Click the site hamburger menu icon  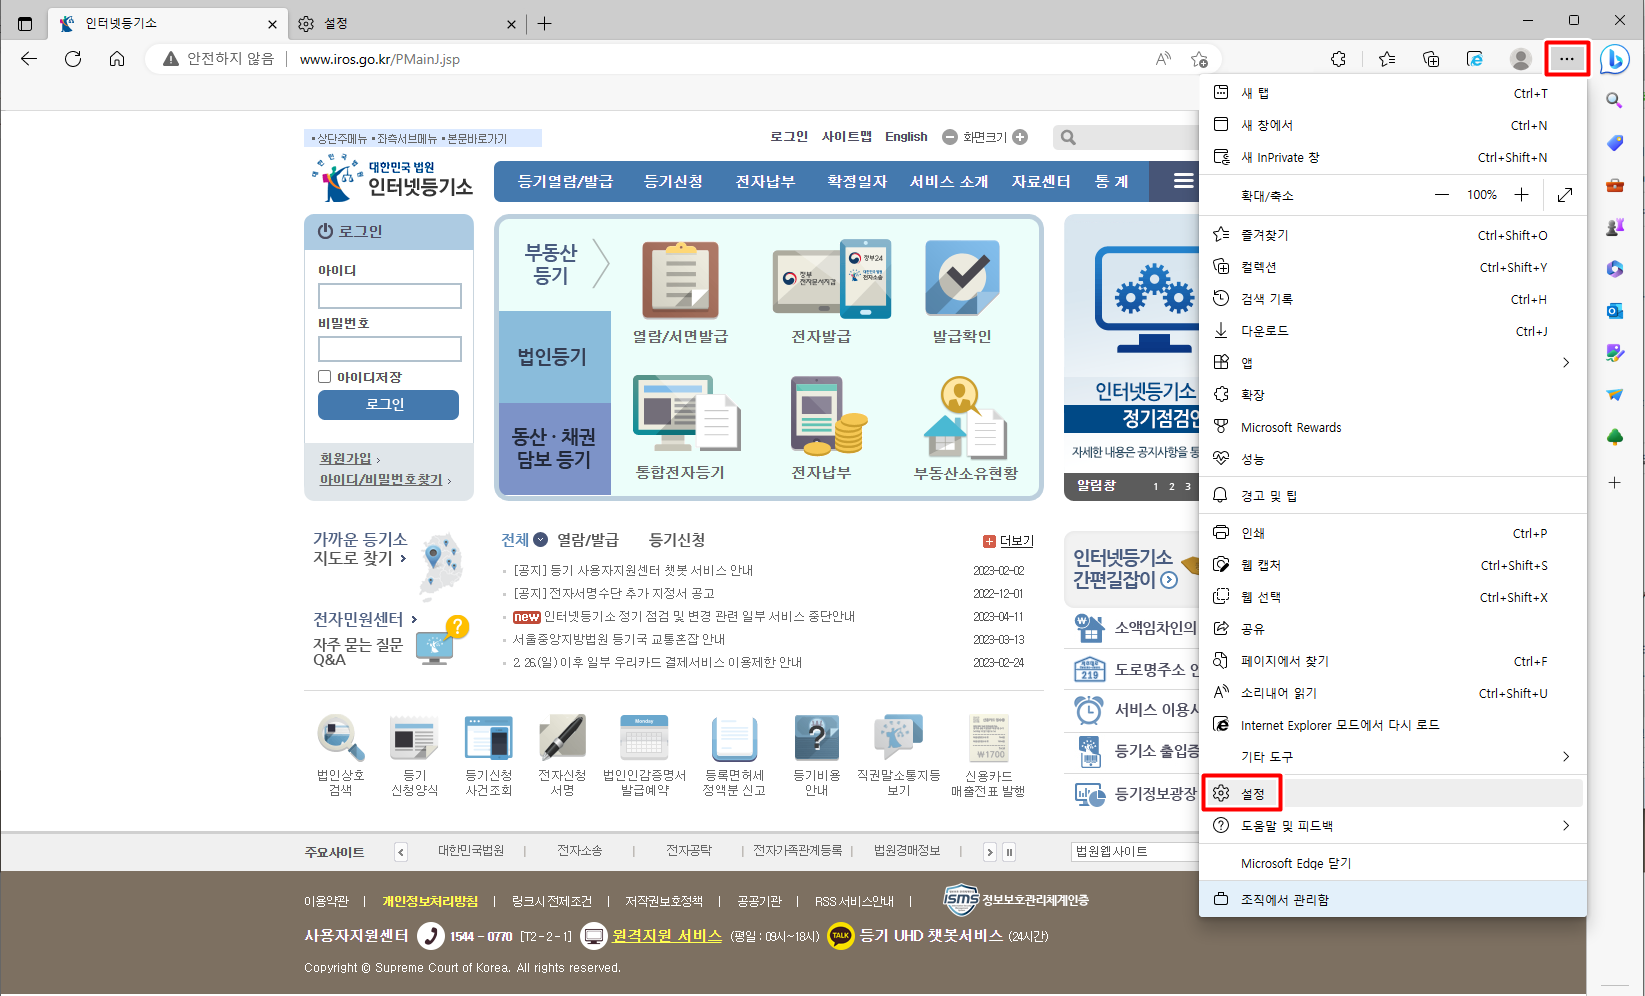[x=1183, y=181]
